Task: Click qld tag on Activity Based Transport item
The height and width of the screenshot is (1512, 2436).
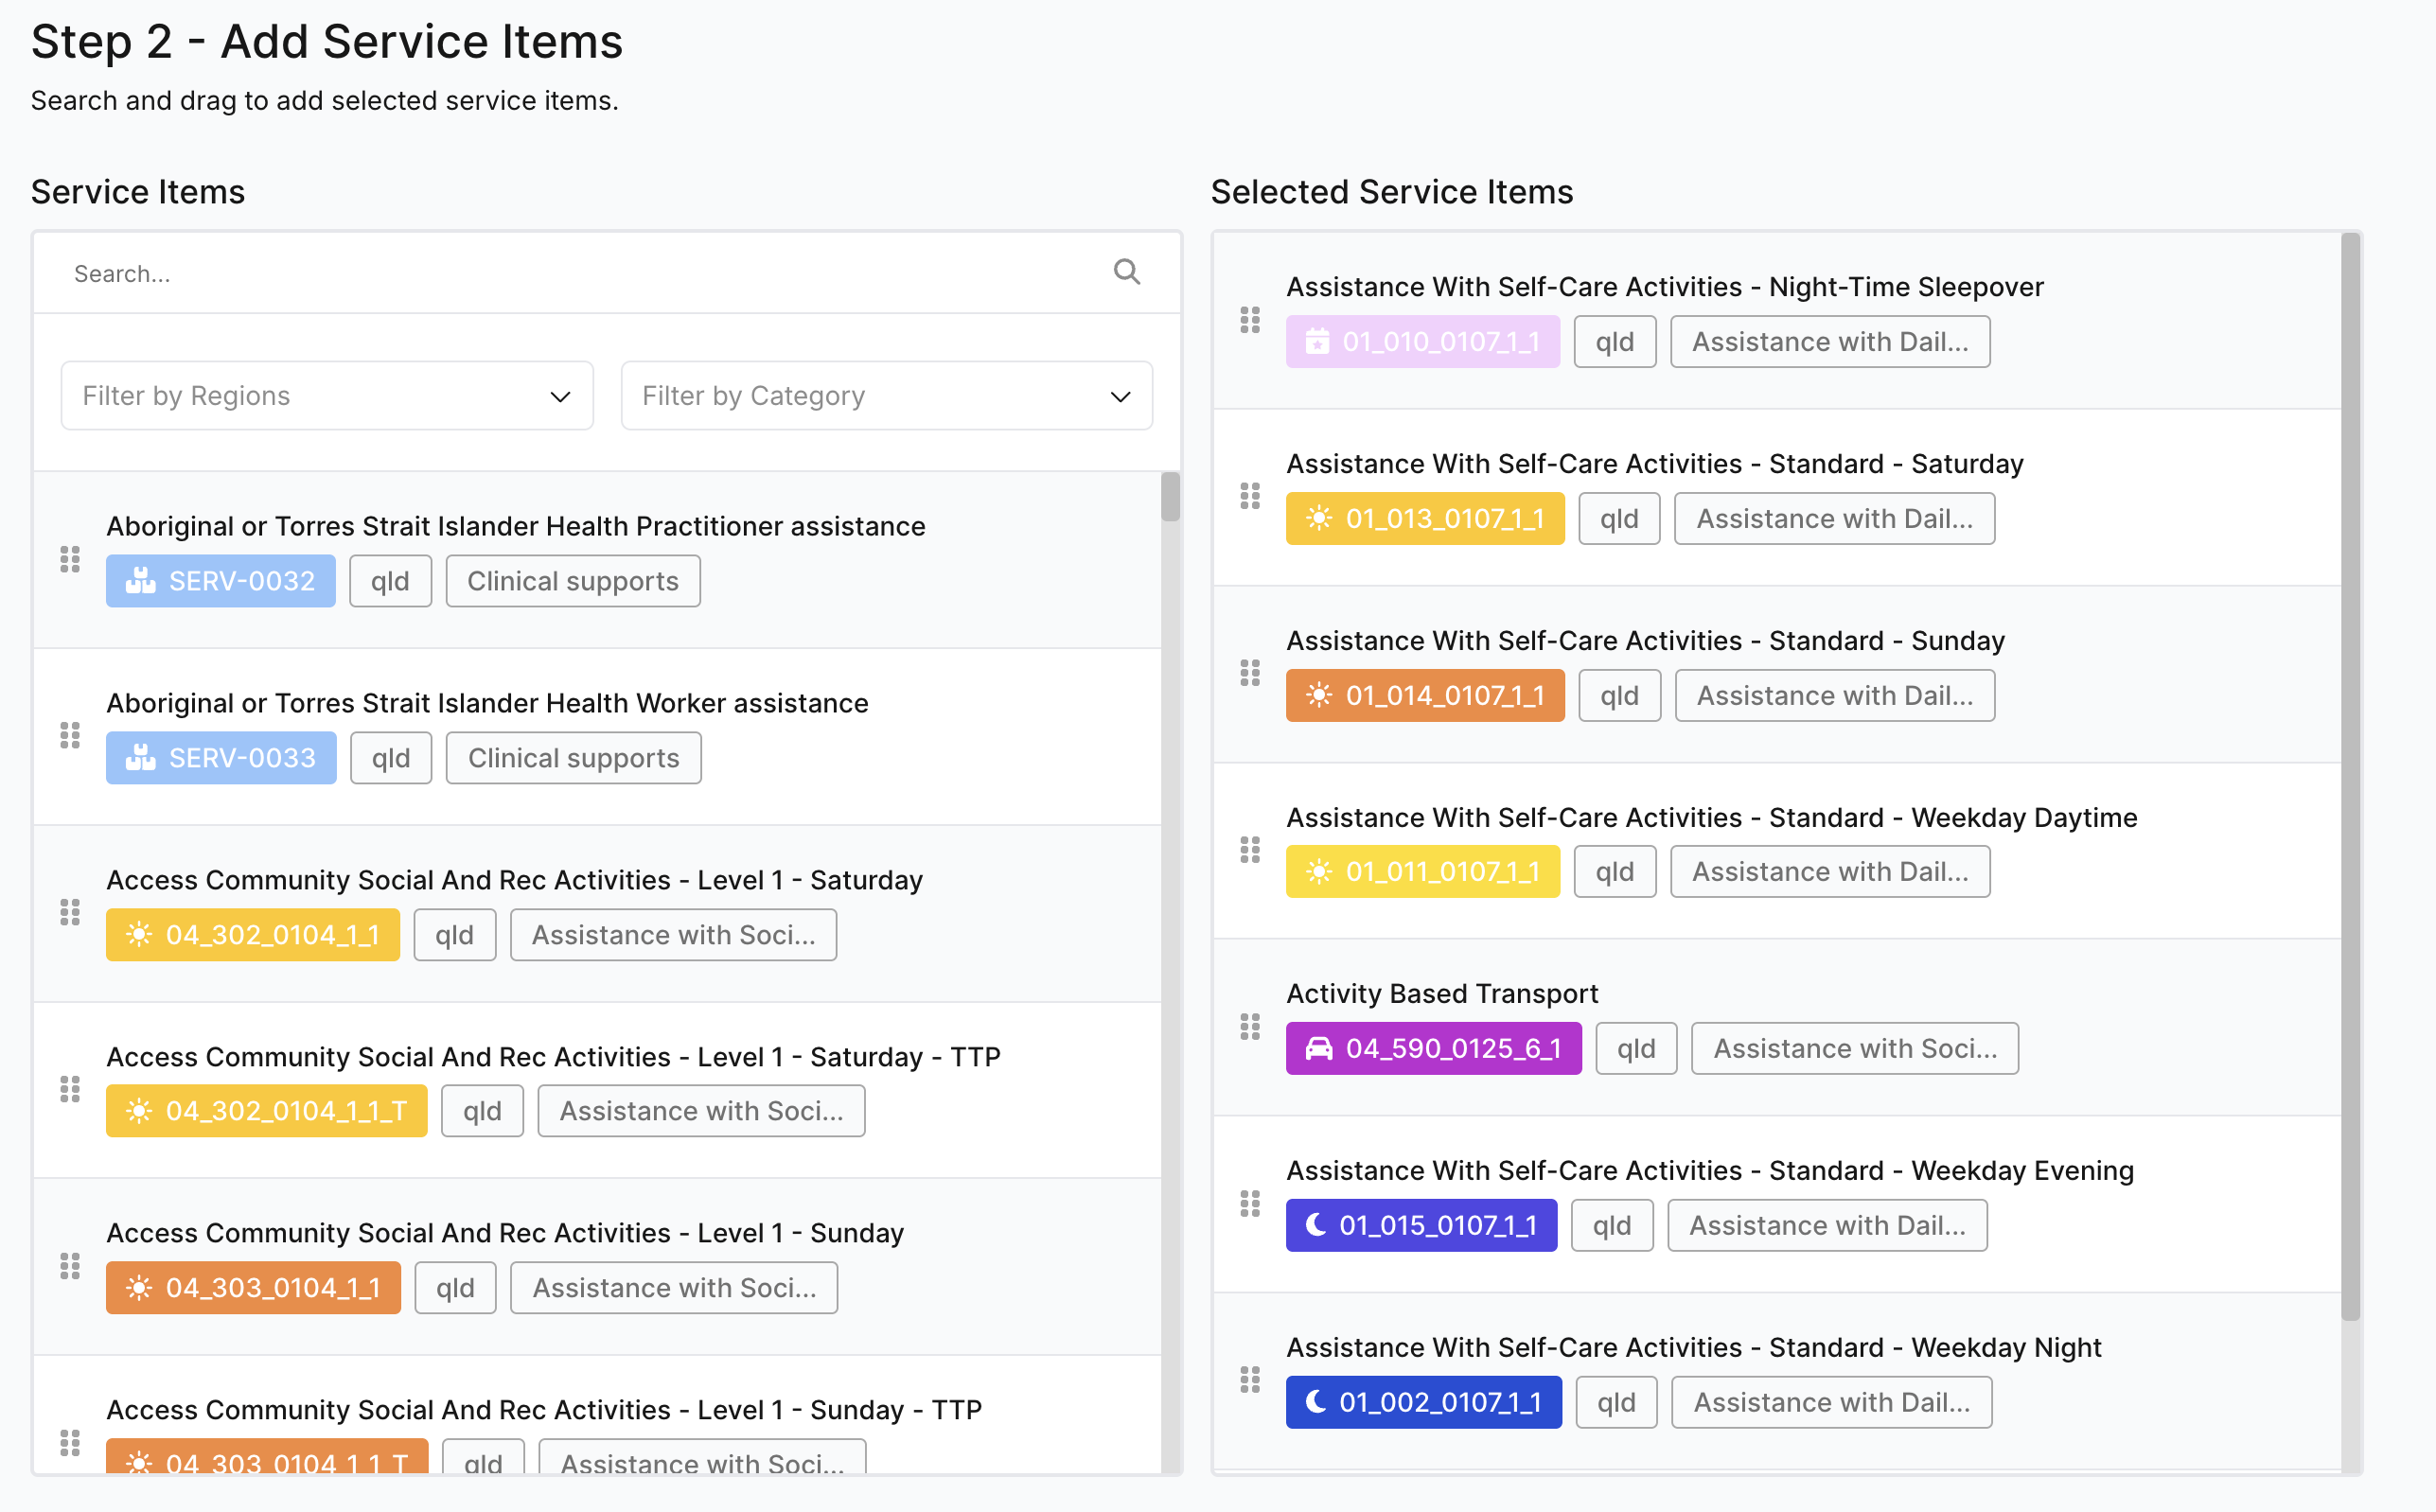Action: pyautogui.click(x=1636, y=1048)
